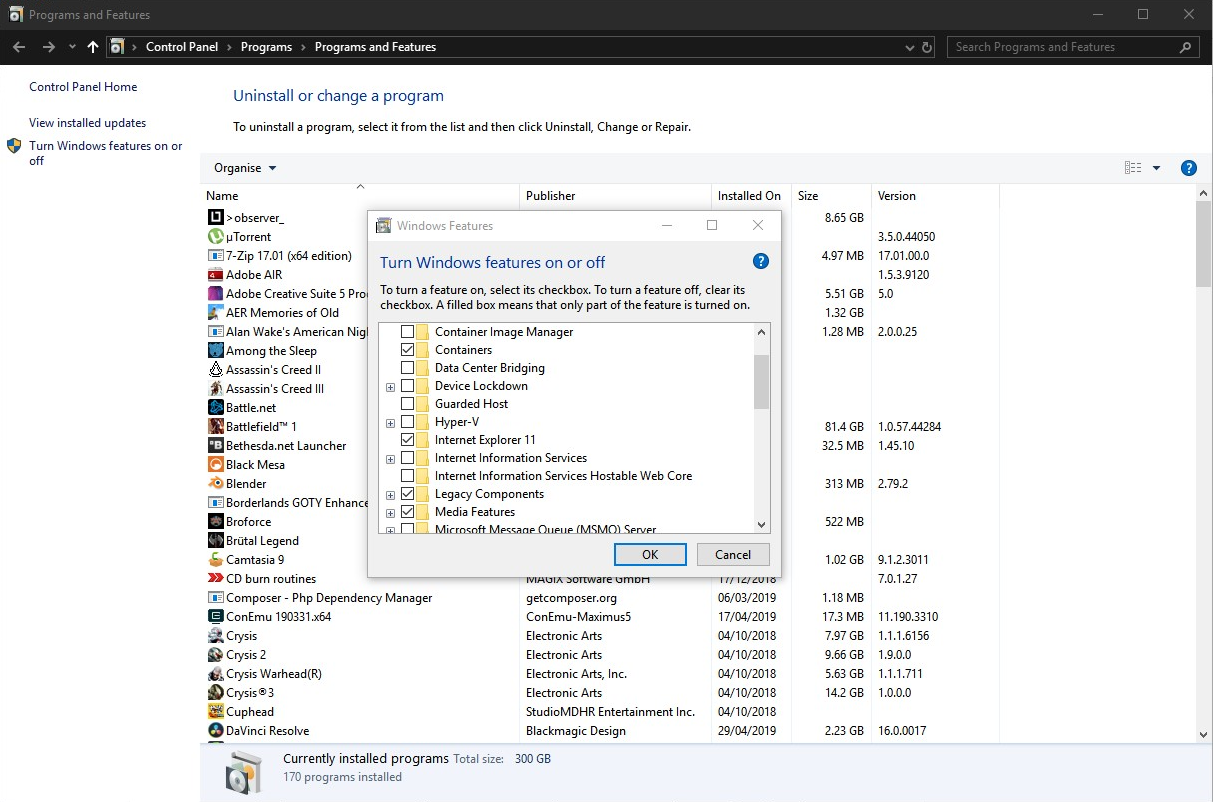Click the >observer_ program icon
Screen dimensions: 1213x802
pyautogui.click(x=215, y=217)
